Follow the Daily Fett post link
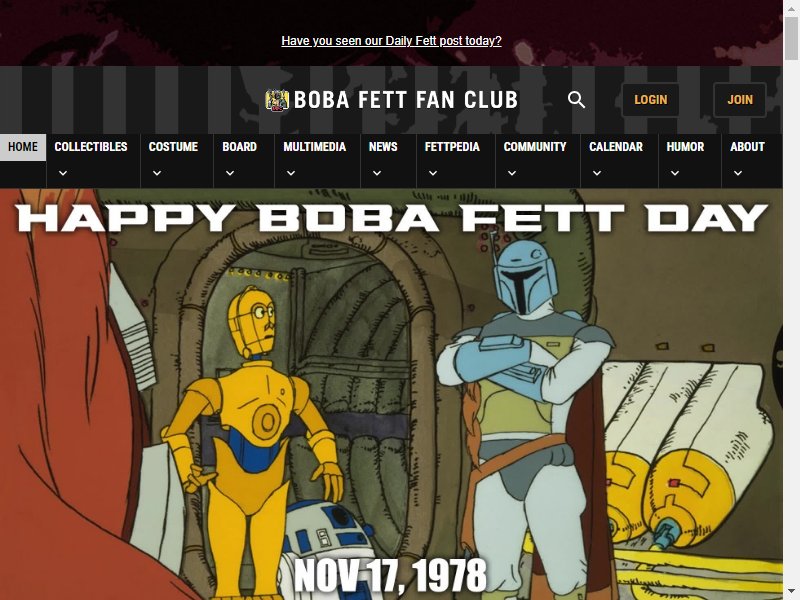 391,41
